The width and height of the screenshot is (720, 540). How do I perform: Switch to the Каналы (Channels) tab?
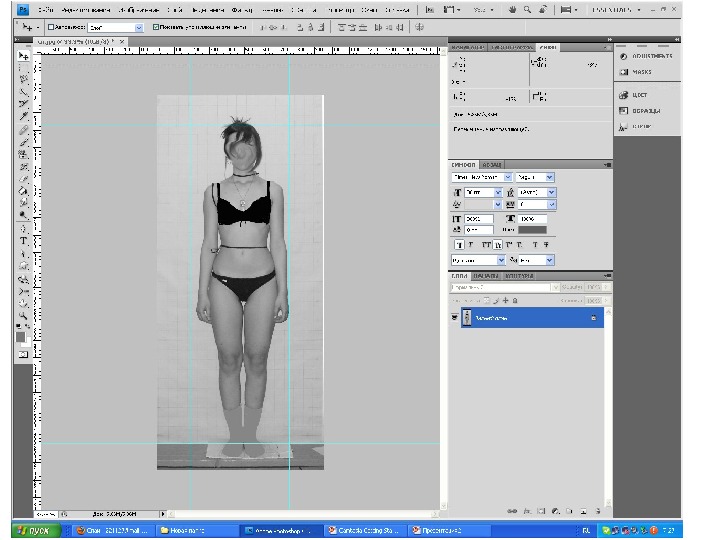486,275
